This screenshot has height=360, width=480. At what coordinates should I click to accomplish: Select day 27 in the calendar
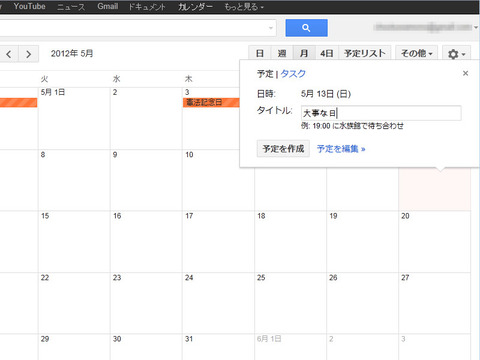tap(434, 303)
